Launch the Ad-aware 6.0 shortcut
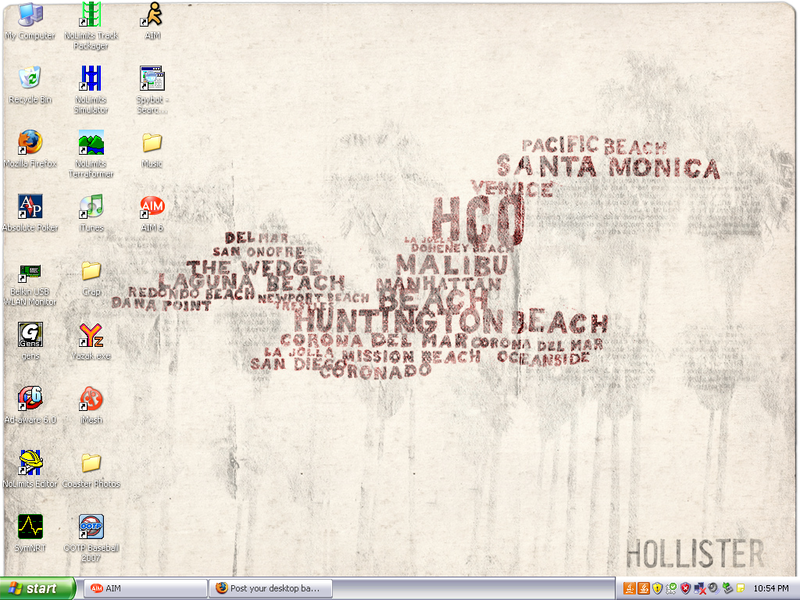Image resolution: width=800 pixels, height=600 pixels. pyautogui.click(x=30, y=406)
